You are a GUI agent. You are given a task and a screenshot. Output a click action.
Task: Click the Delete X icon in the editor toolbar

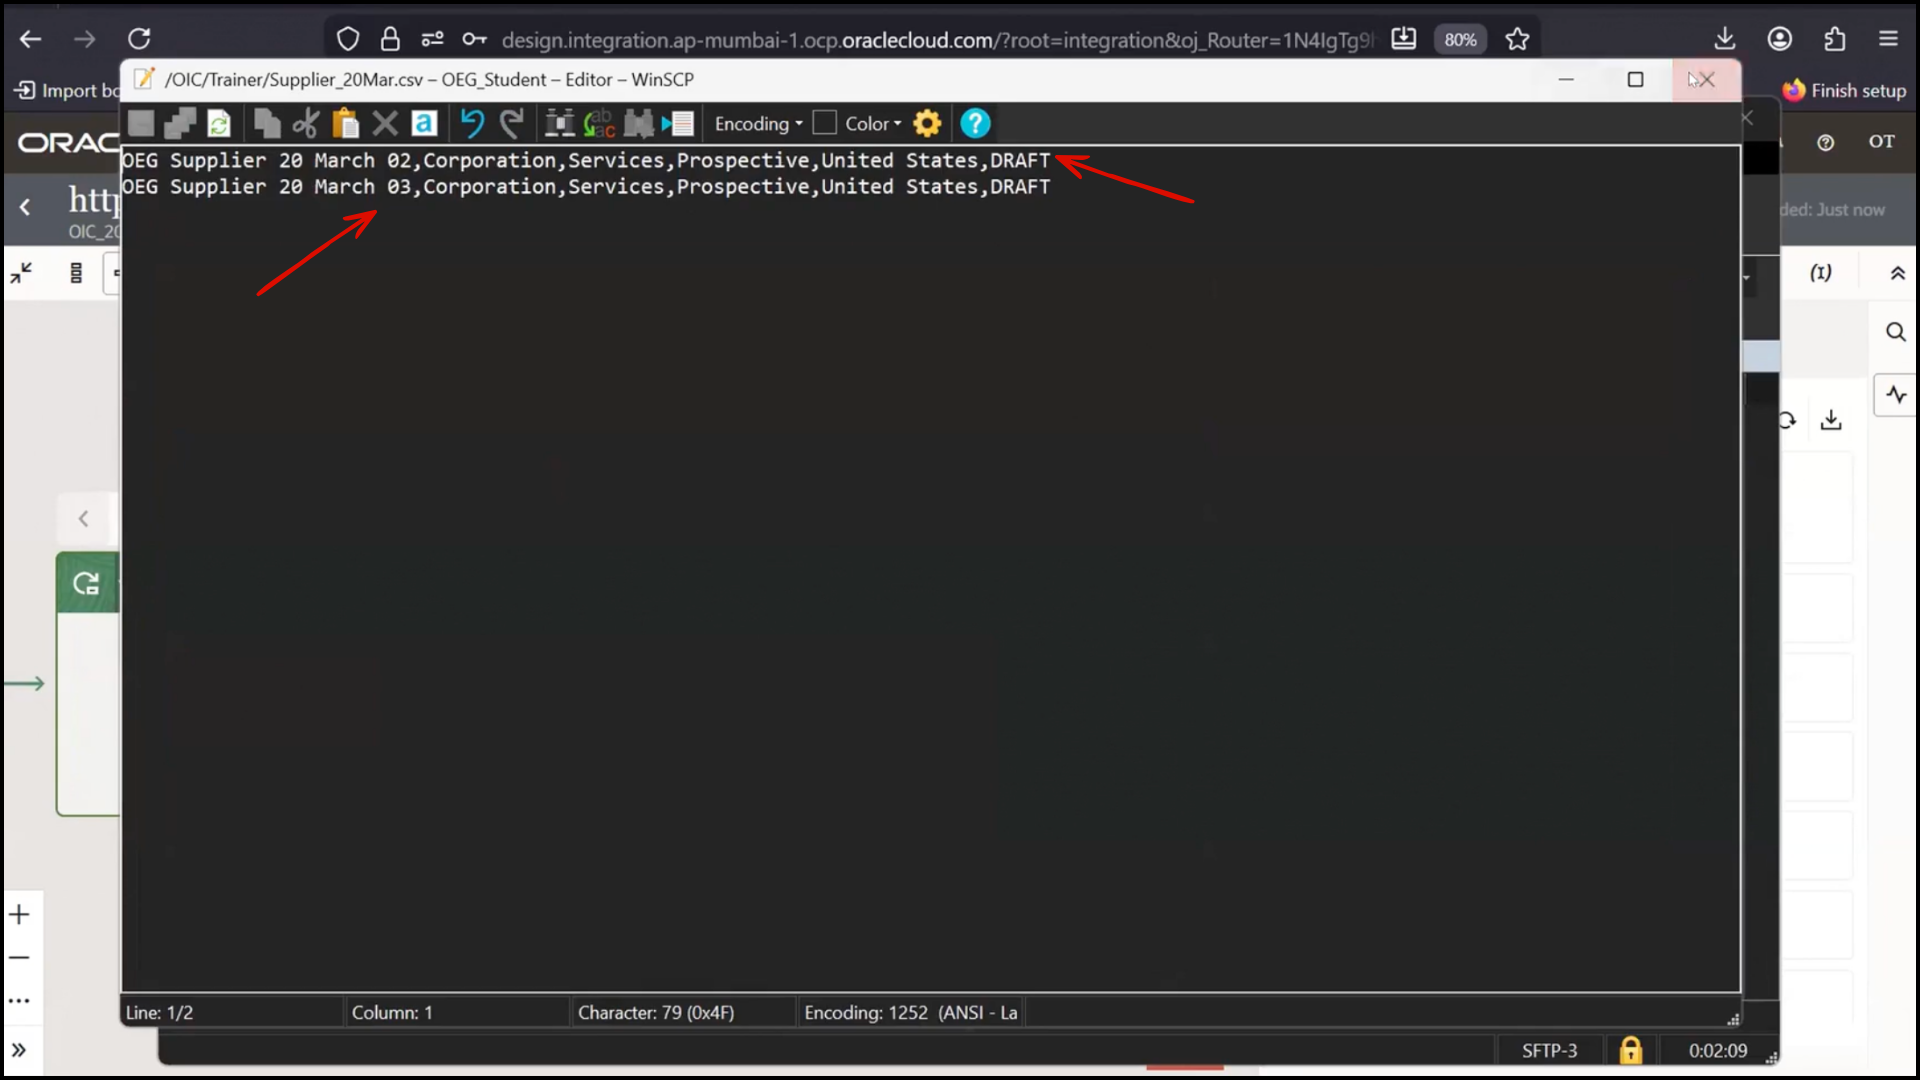(385, 123)
